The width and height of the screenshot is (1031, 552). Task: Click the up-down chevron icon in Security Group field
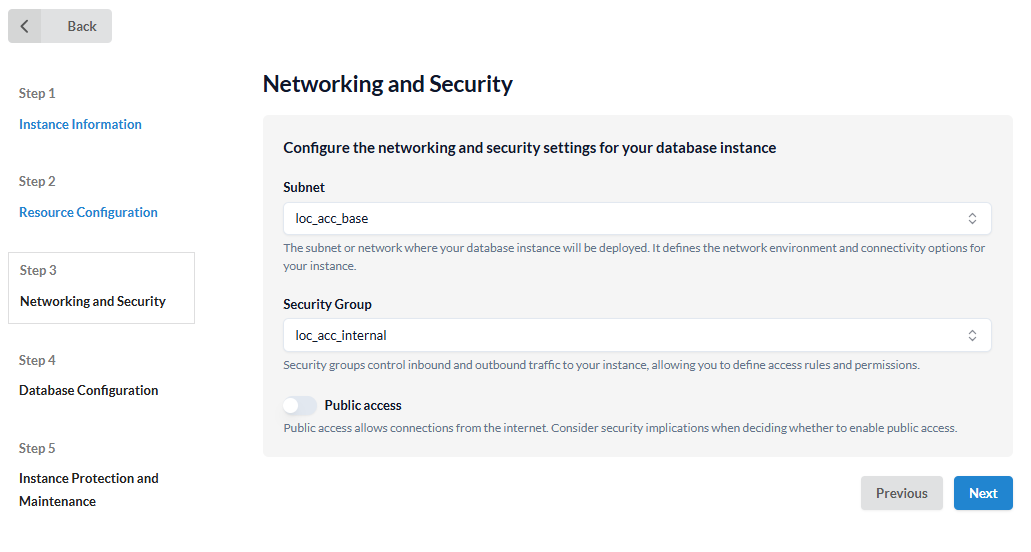click(972, 335)
